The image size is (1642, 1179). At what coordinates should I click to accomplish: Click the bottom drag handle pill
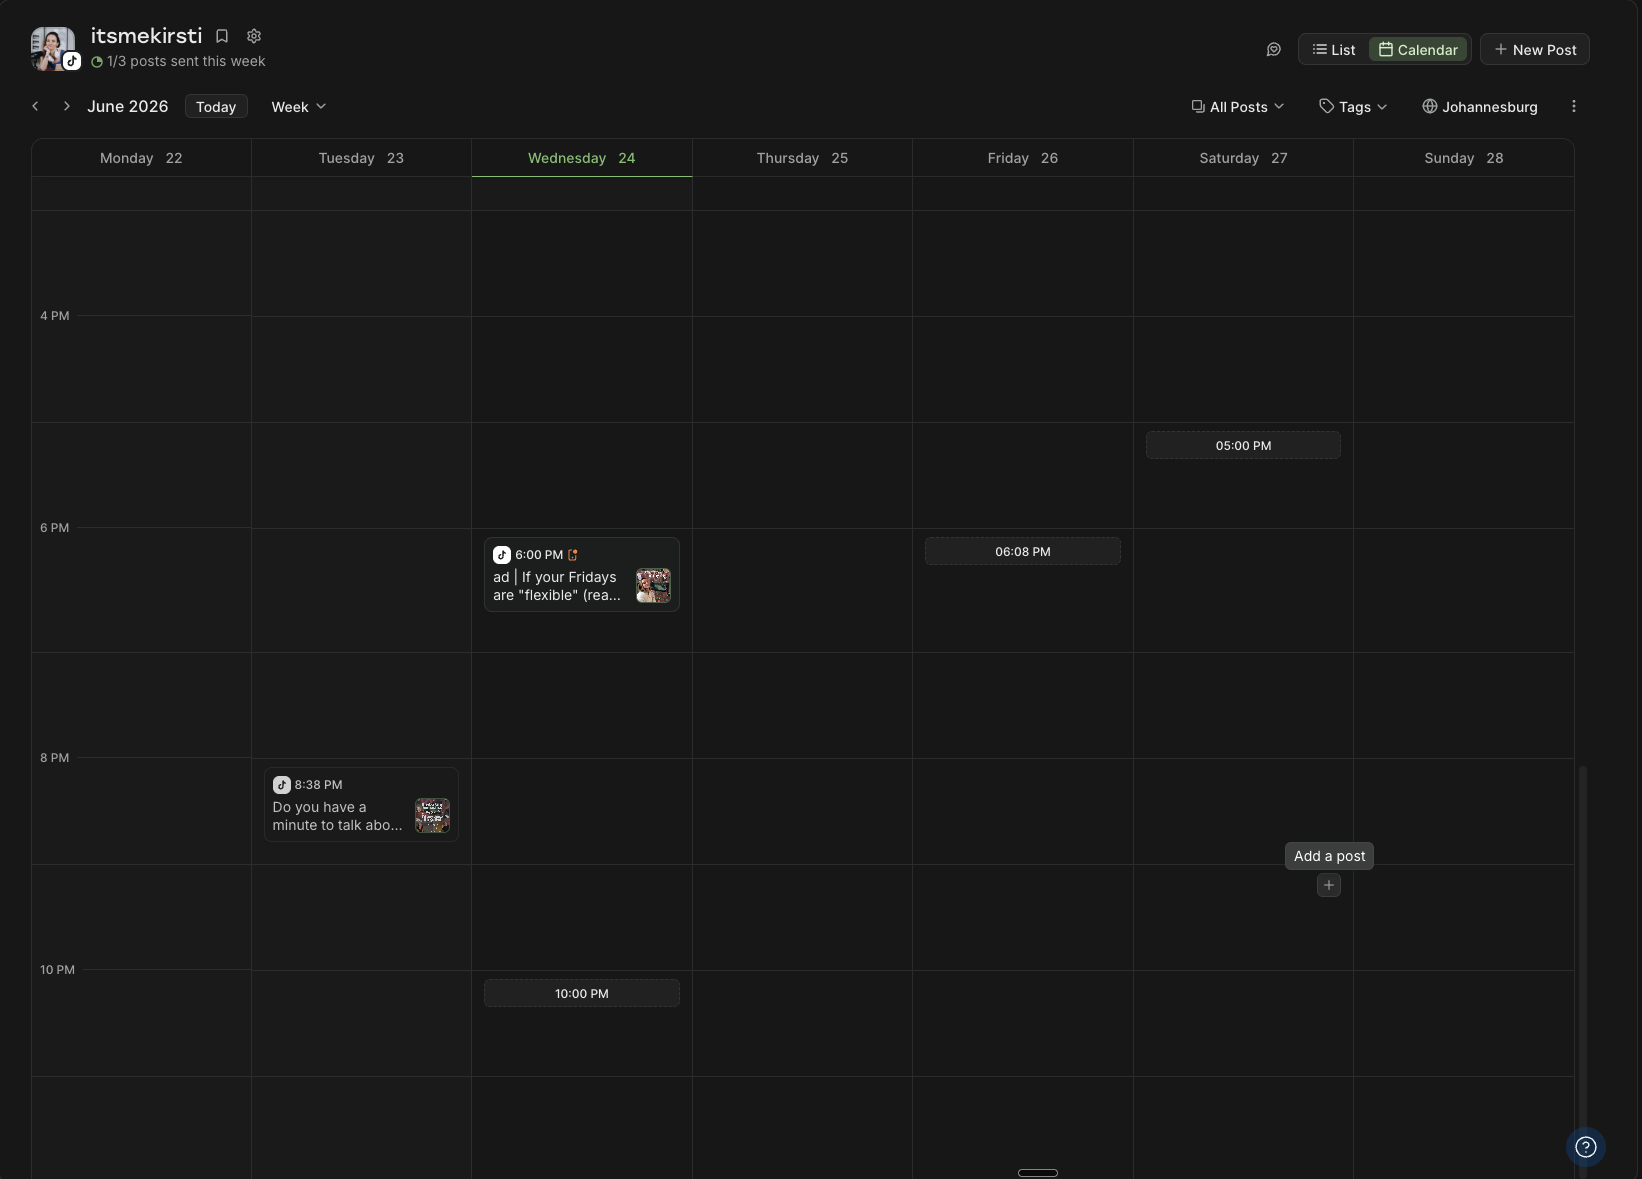tap(1038, 1173)
